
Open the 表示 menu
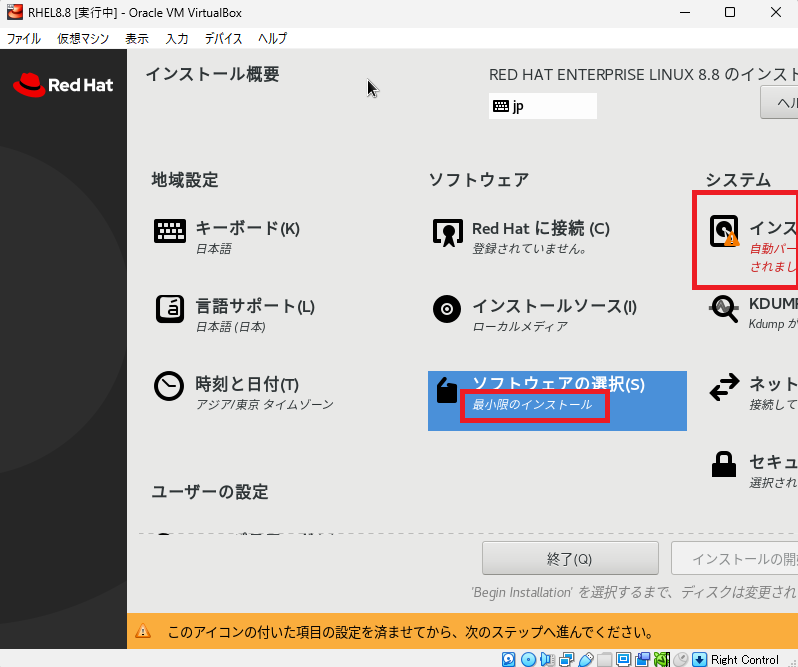click(136, 39)
